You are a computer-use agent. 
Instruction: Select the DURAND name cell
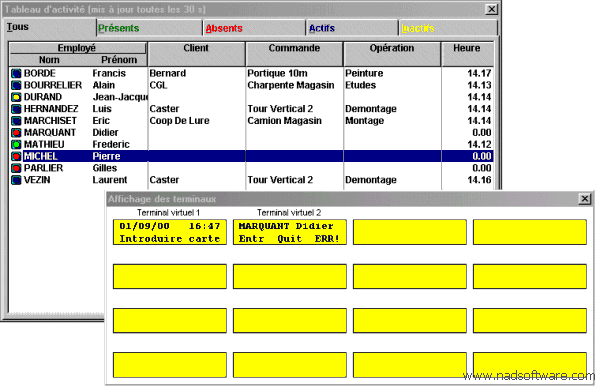tap(42, 97)
